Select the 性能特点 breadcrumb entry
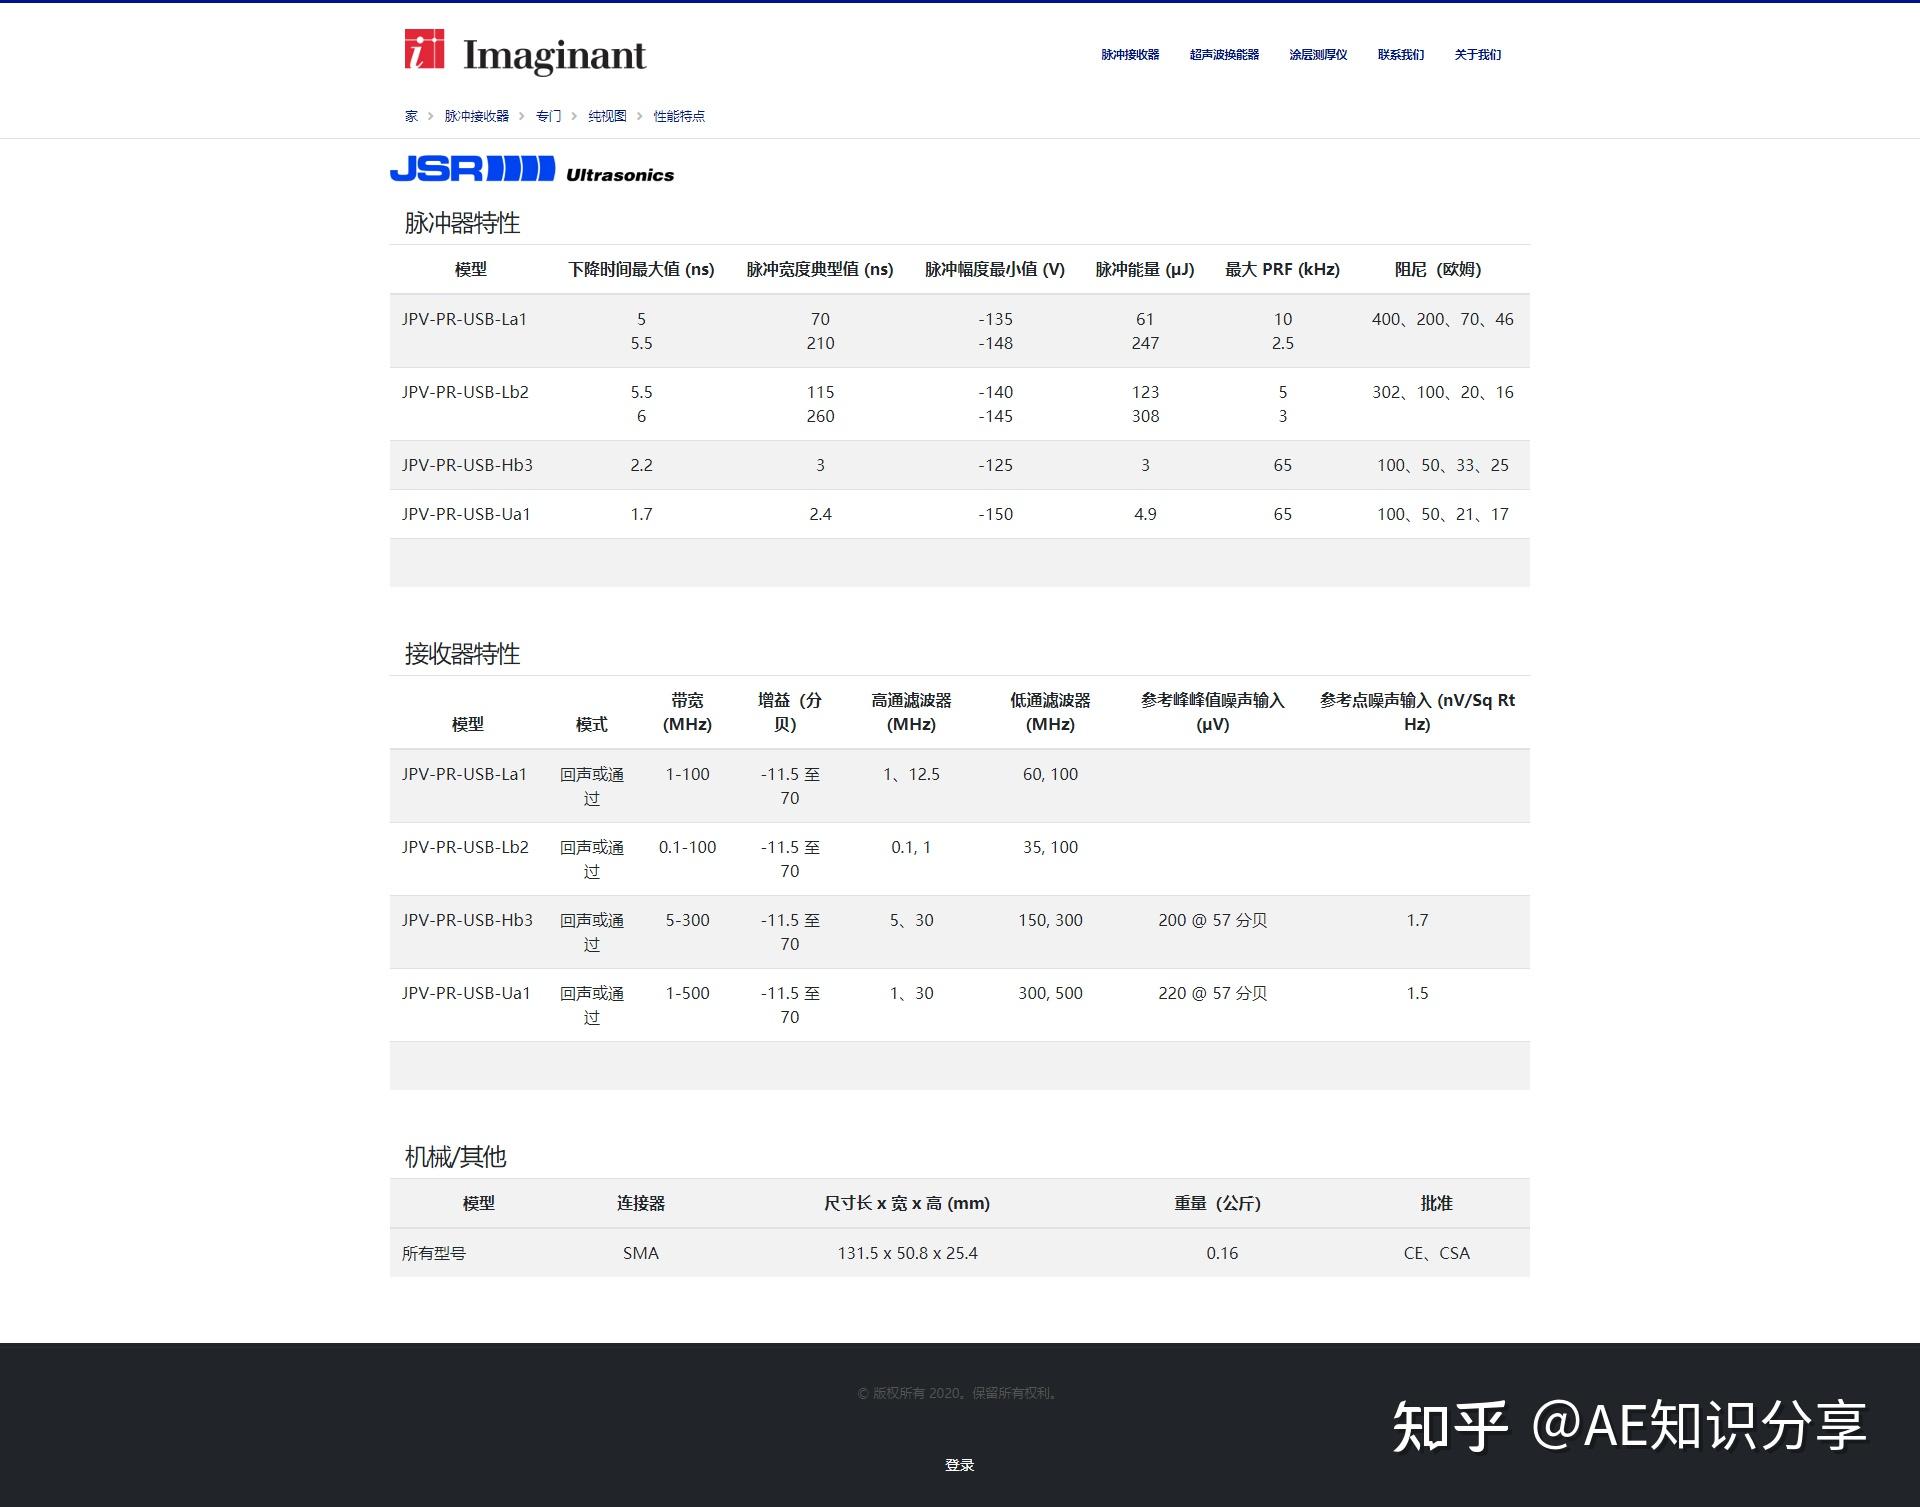Viewport: 1920px width, 1507px height. (x=677, y=115)
